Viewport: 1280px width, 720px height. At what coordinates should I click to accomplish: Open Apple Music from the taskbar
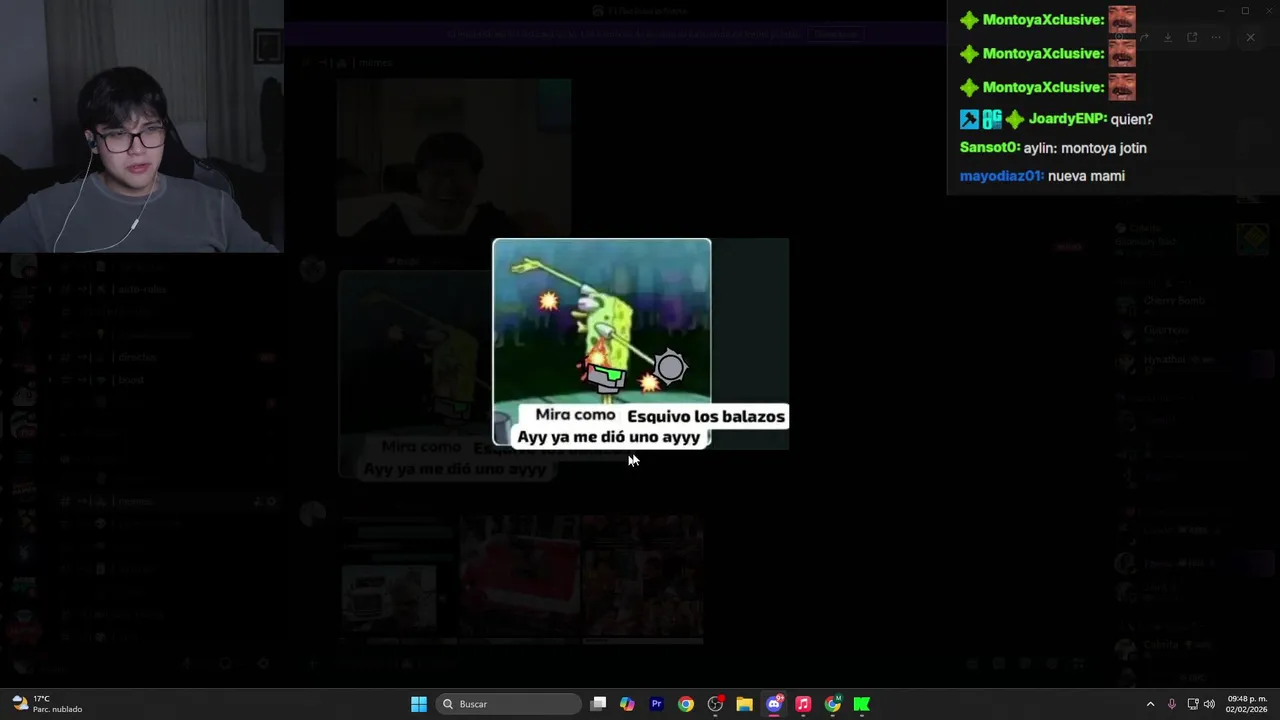pos(803,704)
